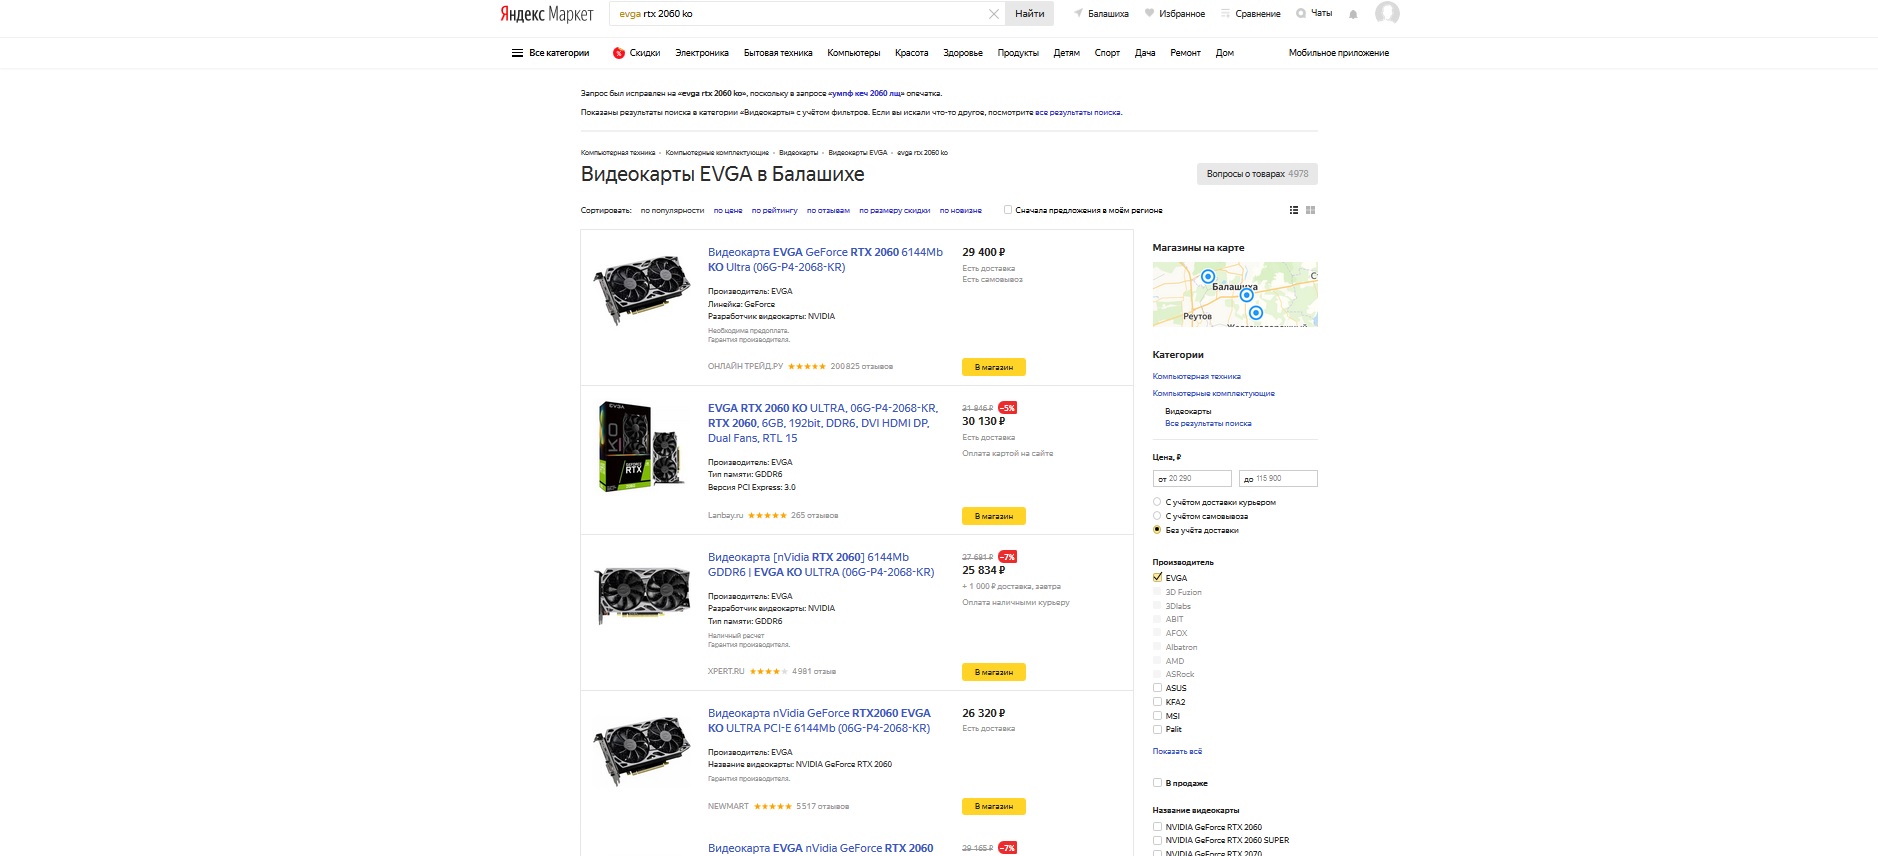Click the minimum price 'от' input field

pos(1192,478)
